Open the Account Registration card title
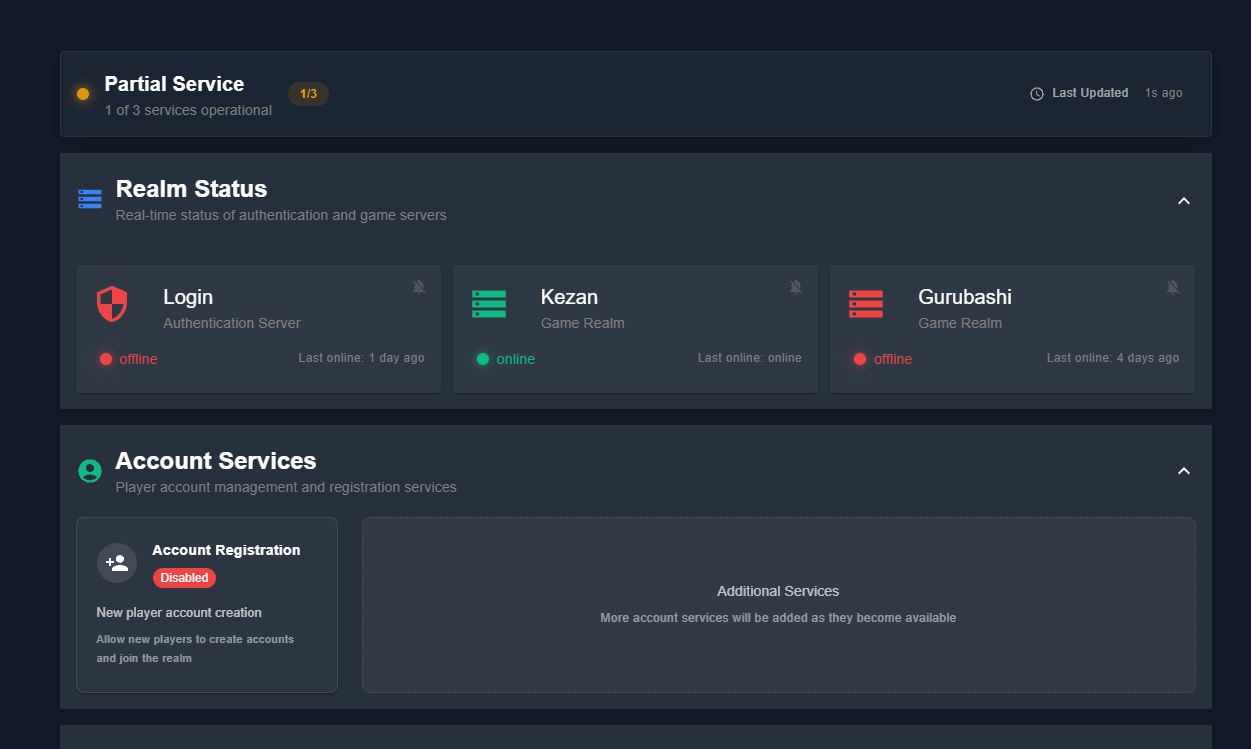 click(226, 550)
